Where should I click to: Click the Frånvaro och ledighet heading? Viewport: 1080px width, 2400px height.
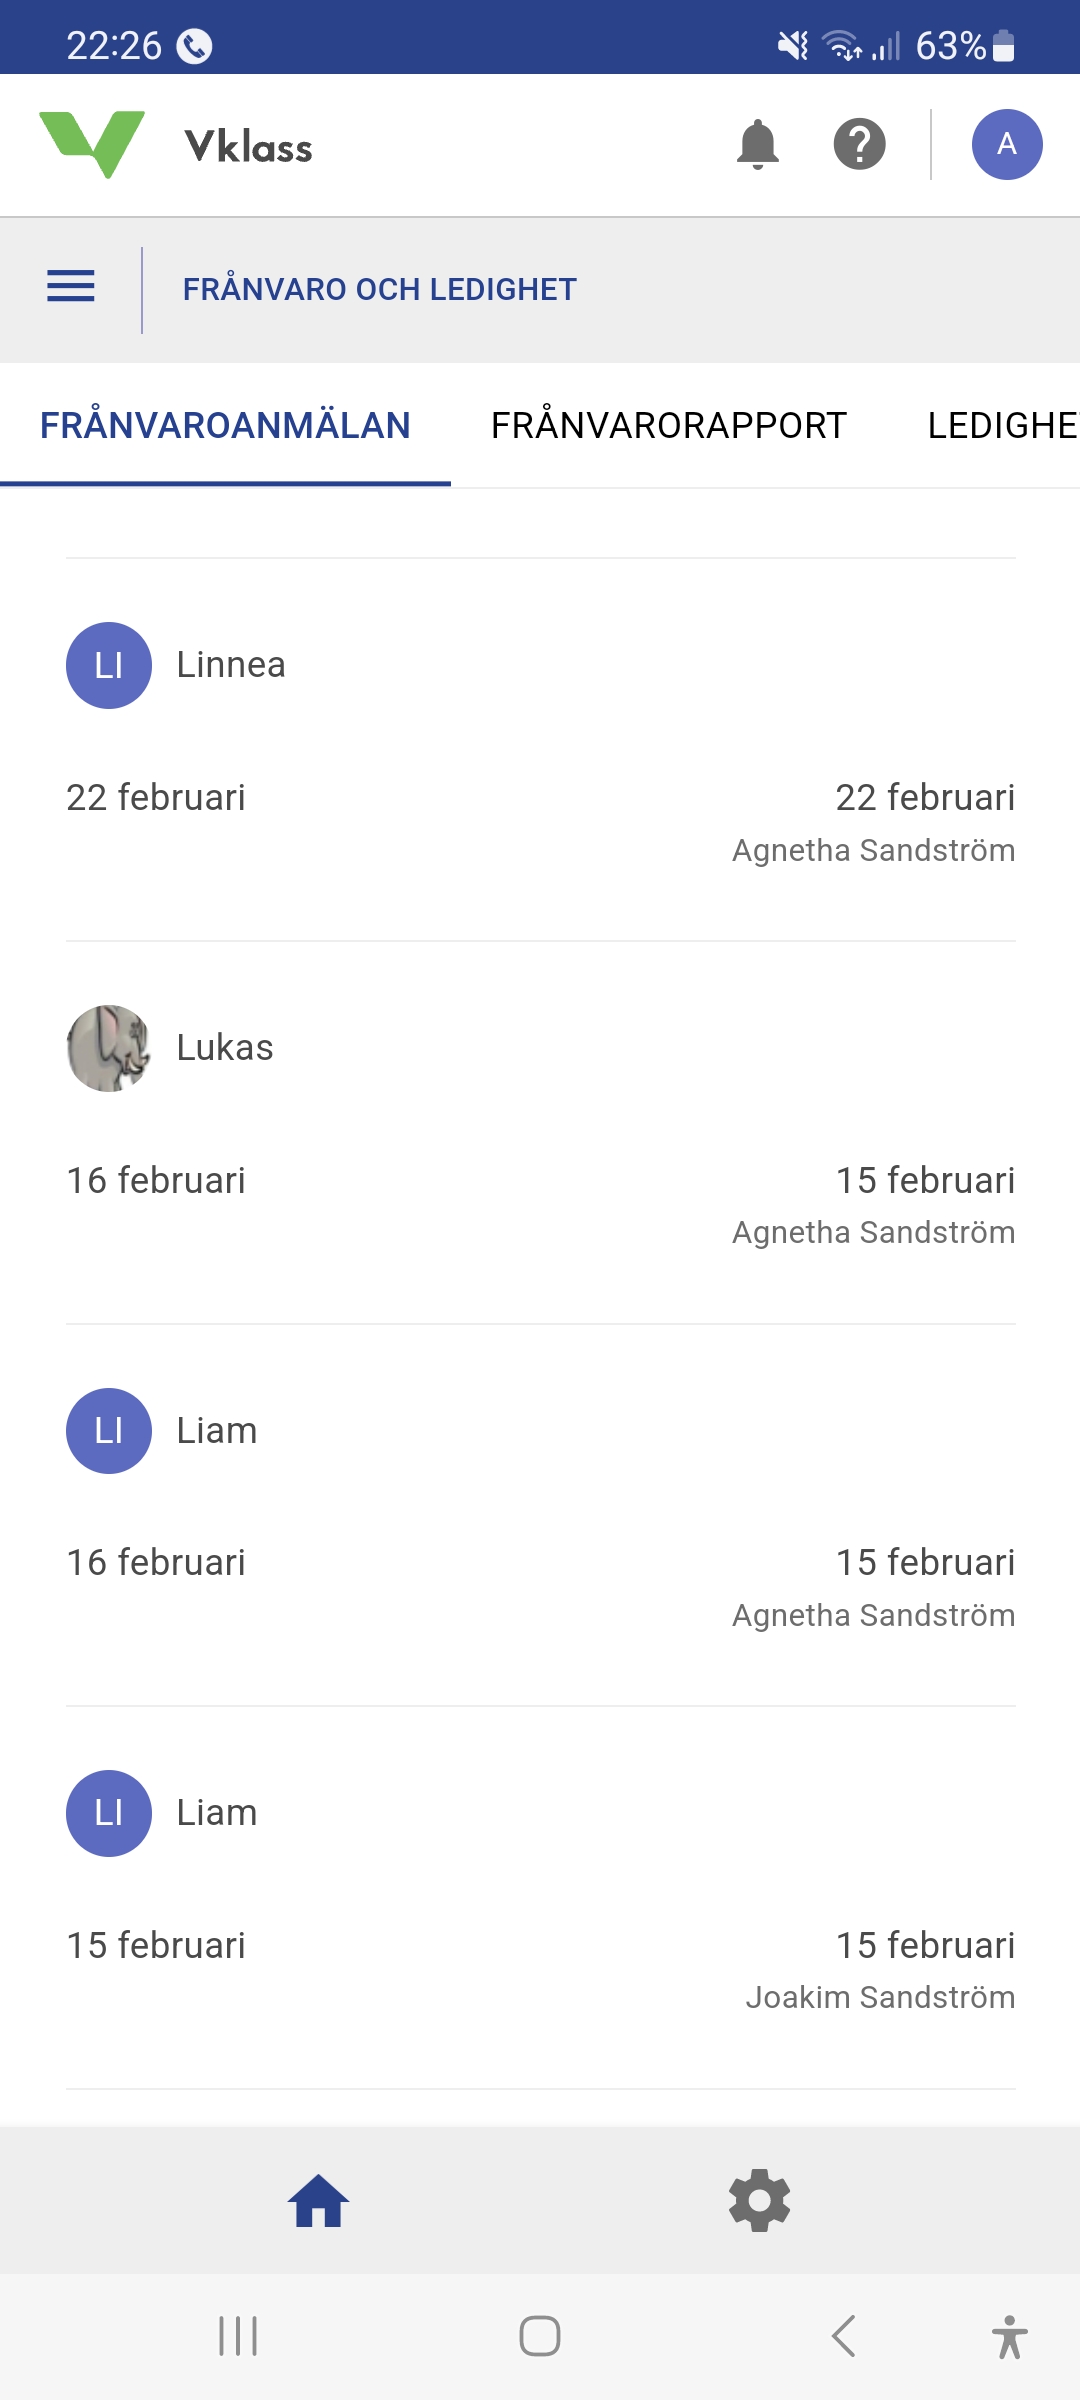pos(379,290)
